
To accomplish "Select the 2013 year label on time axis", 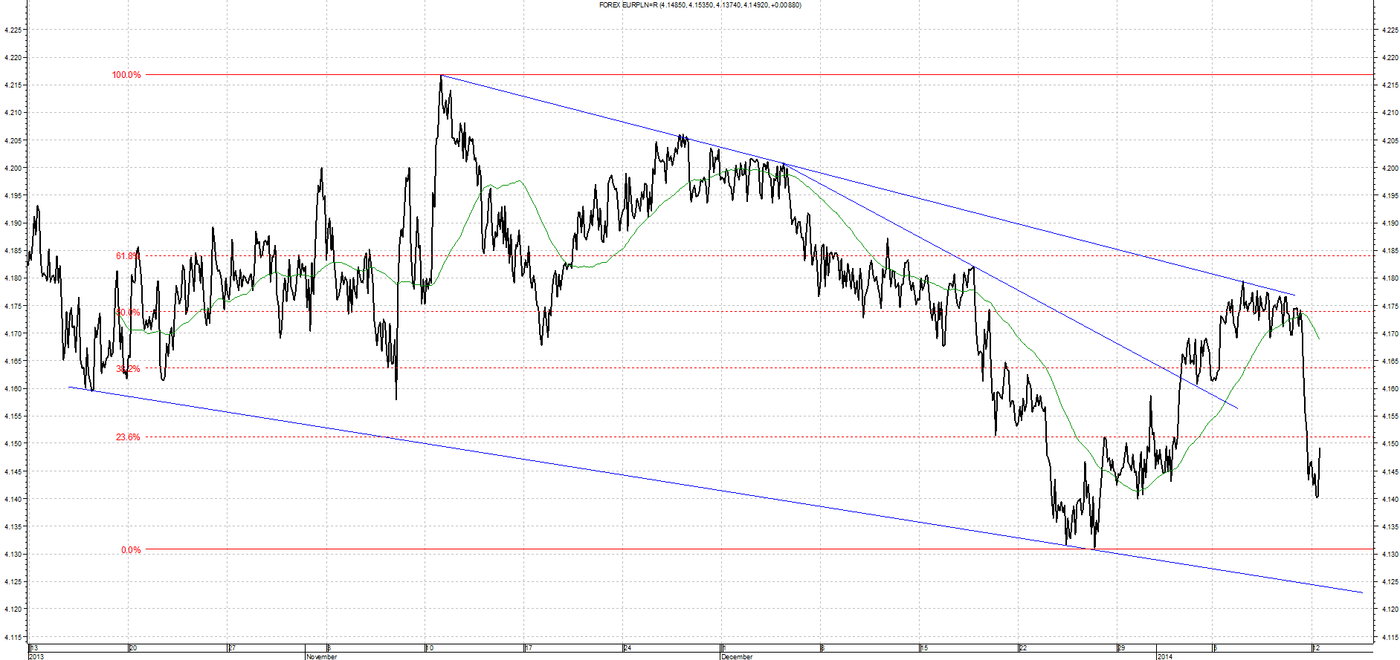I will tap(36, 656).
